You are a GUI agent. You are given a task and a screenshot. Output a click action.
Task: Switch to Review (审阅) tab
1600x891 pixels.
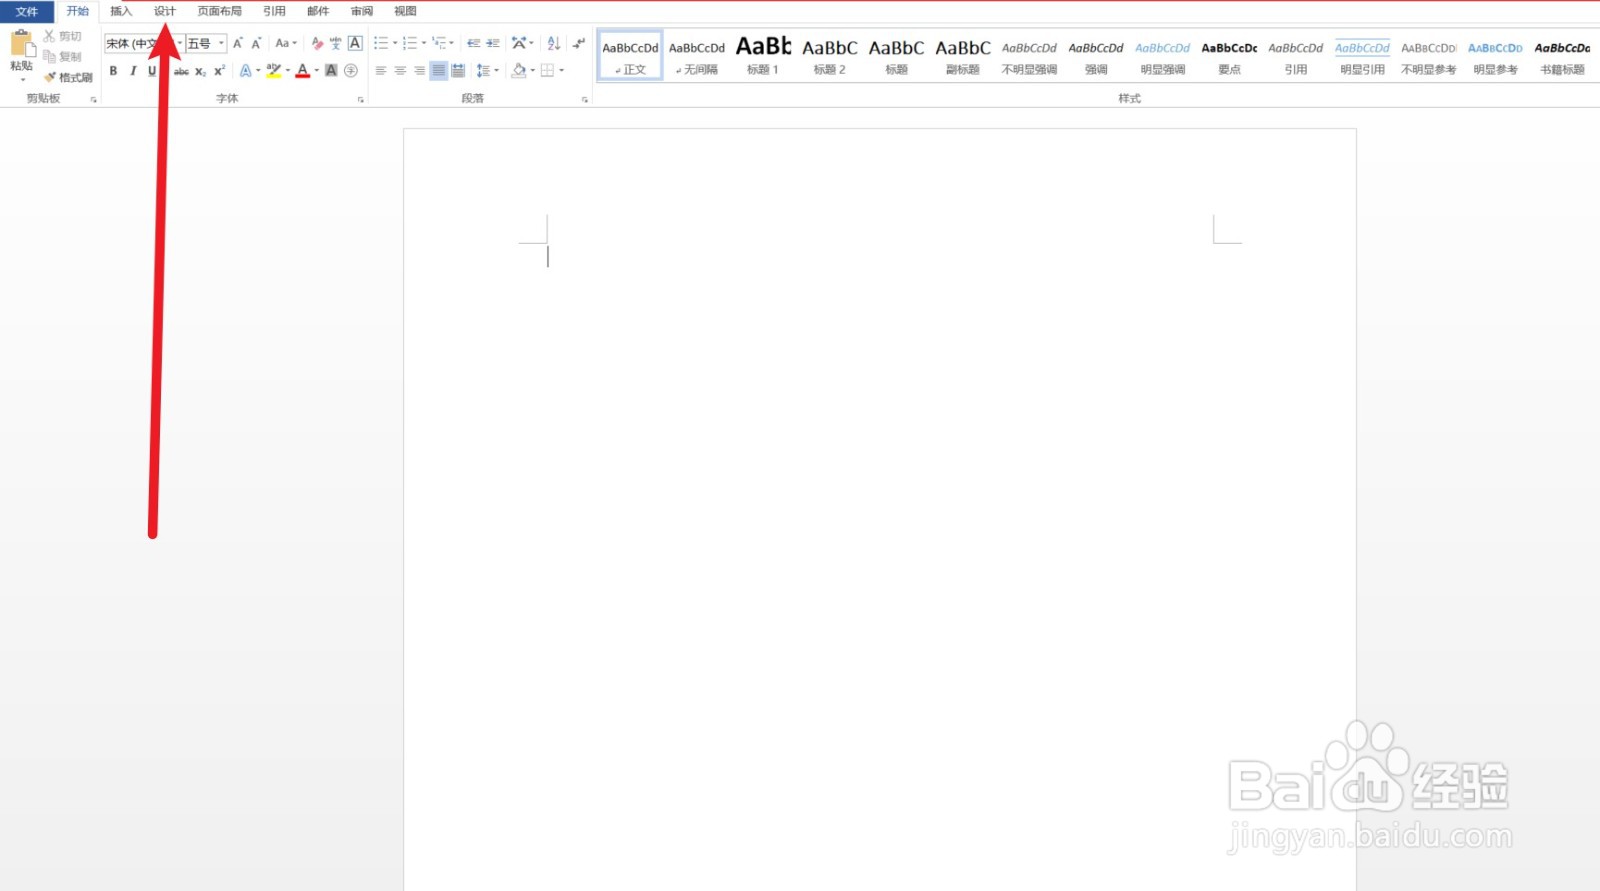[x=362, y=11]
